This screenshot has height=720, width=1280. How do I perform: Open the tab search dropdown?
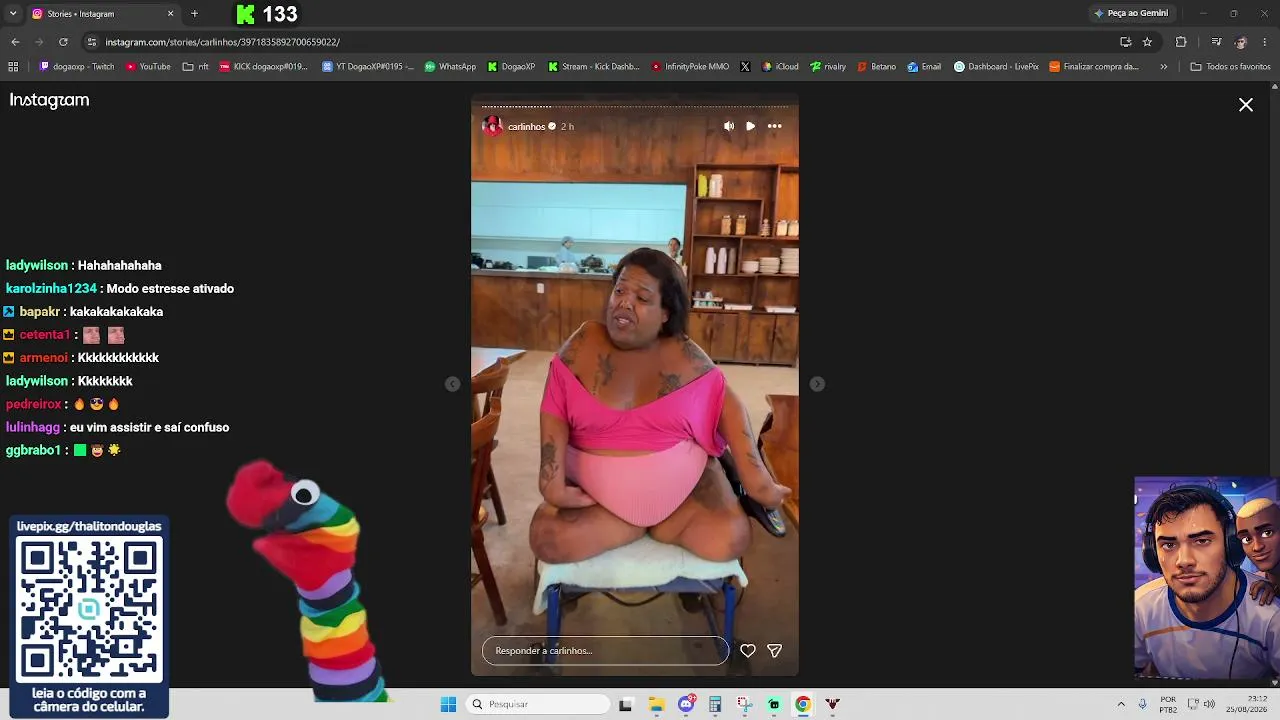coord(13,14)
